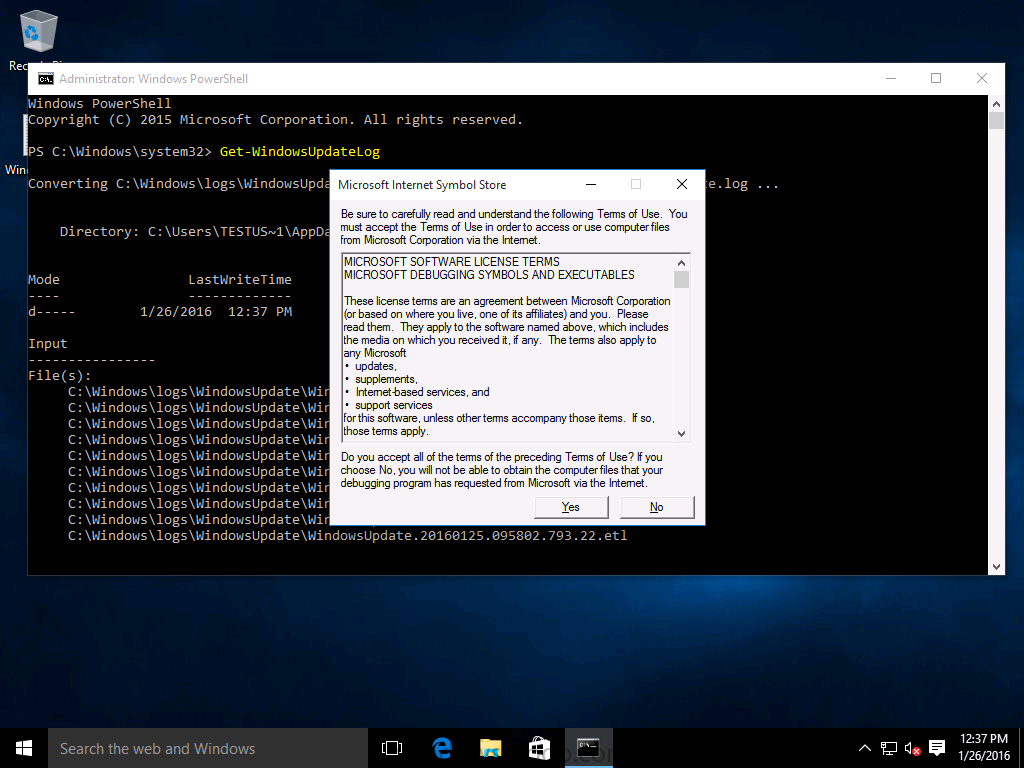Open the Windows Start menu

tap(24, 748)
